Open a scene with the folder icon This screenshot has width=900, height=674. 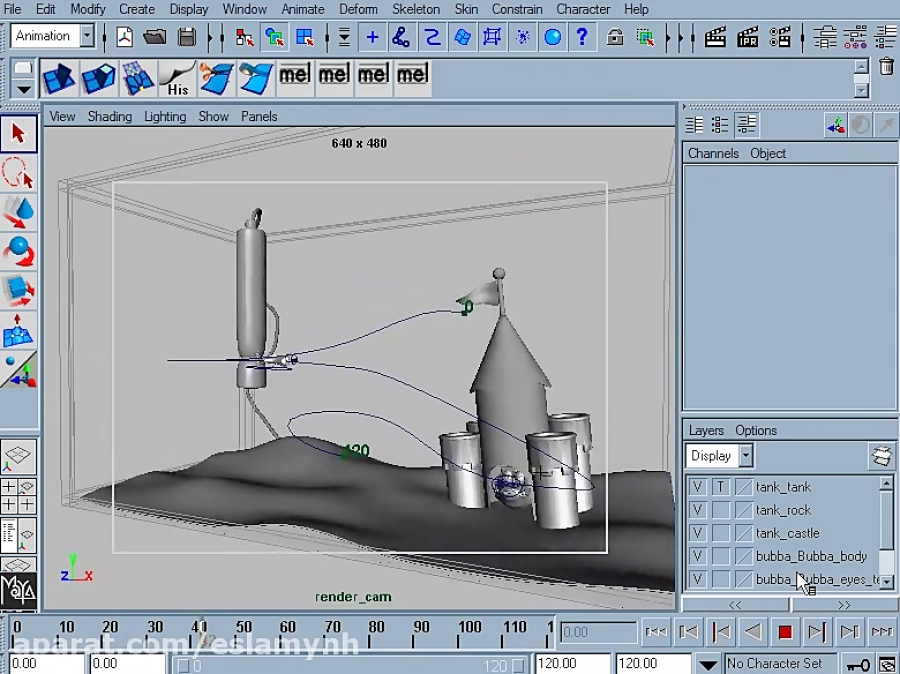(155, 36)
